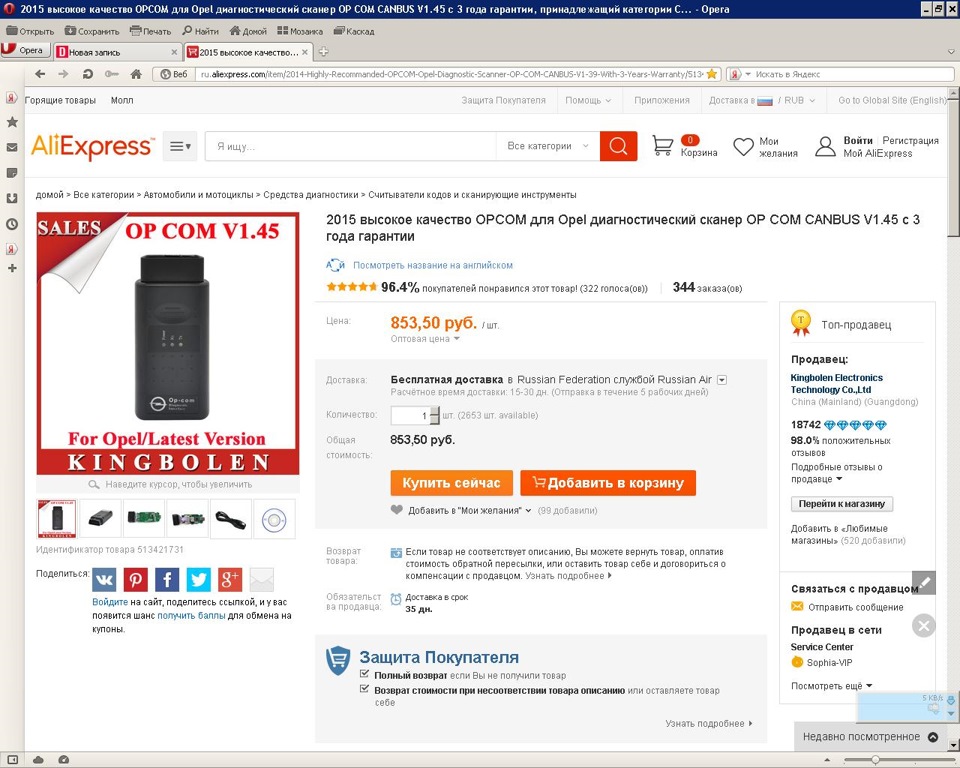Image resolution: width=960 pixels, height=768 pixels.
Task: Click Перейти к магазину button
Action: point(842,503)
